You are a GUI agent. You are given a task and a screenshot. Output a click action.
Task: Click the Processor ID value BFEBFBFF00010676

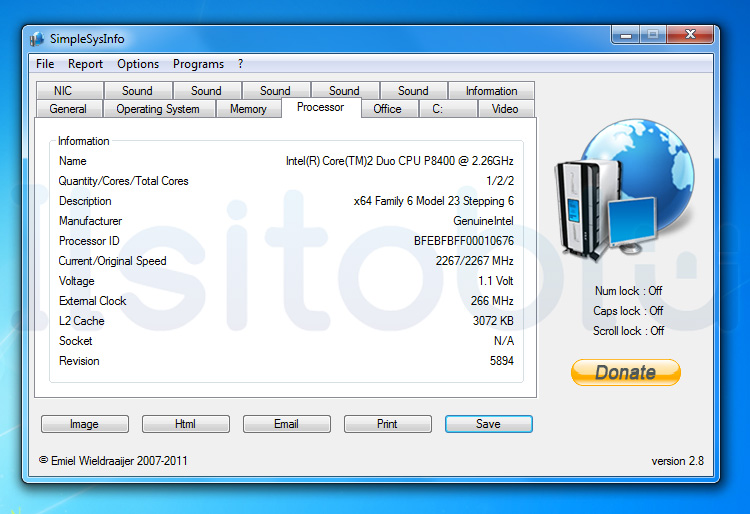click(x=463, y=241)
